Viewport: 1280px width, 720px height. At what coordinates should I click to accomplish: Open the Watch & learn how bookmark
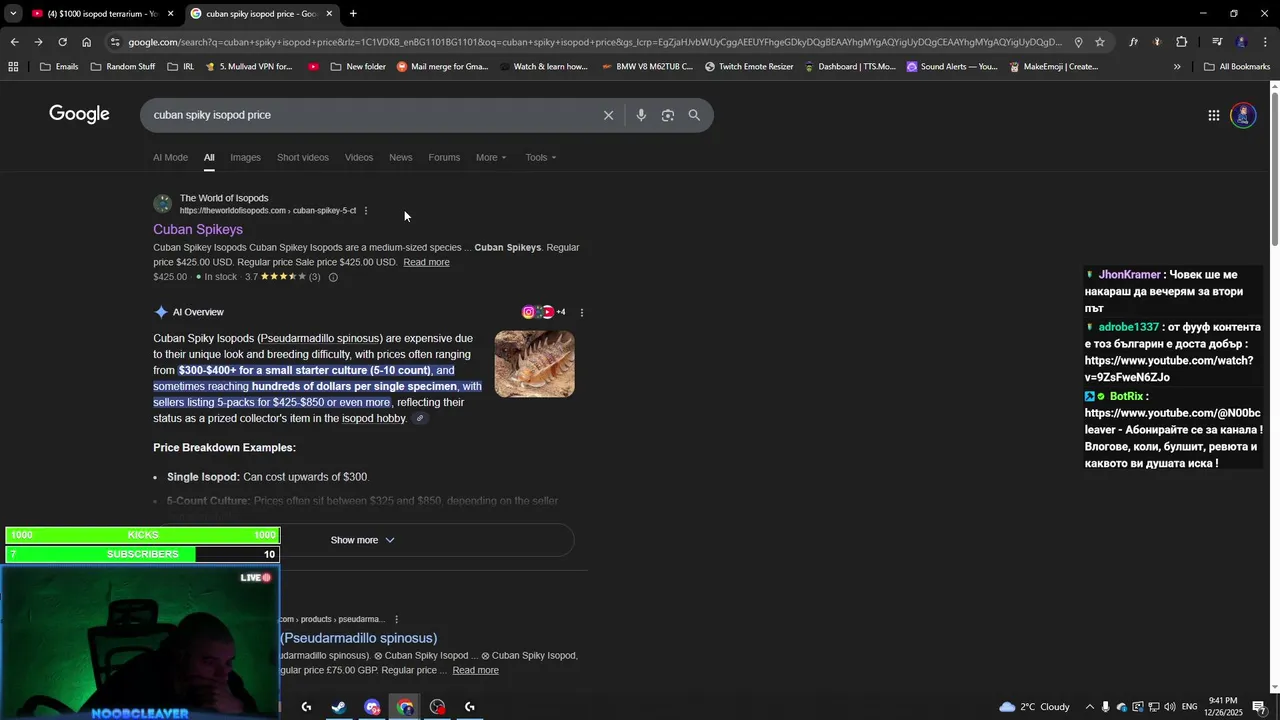(543, 67)
